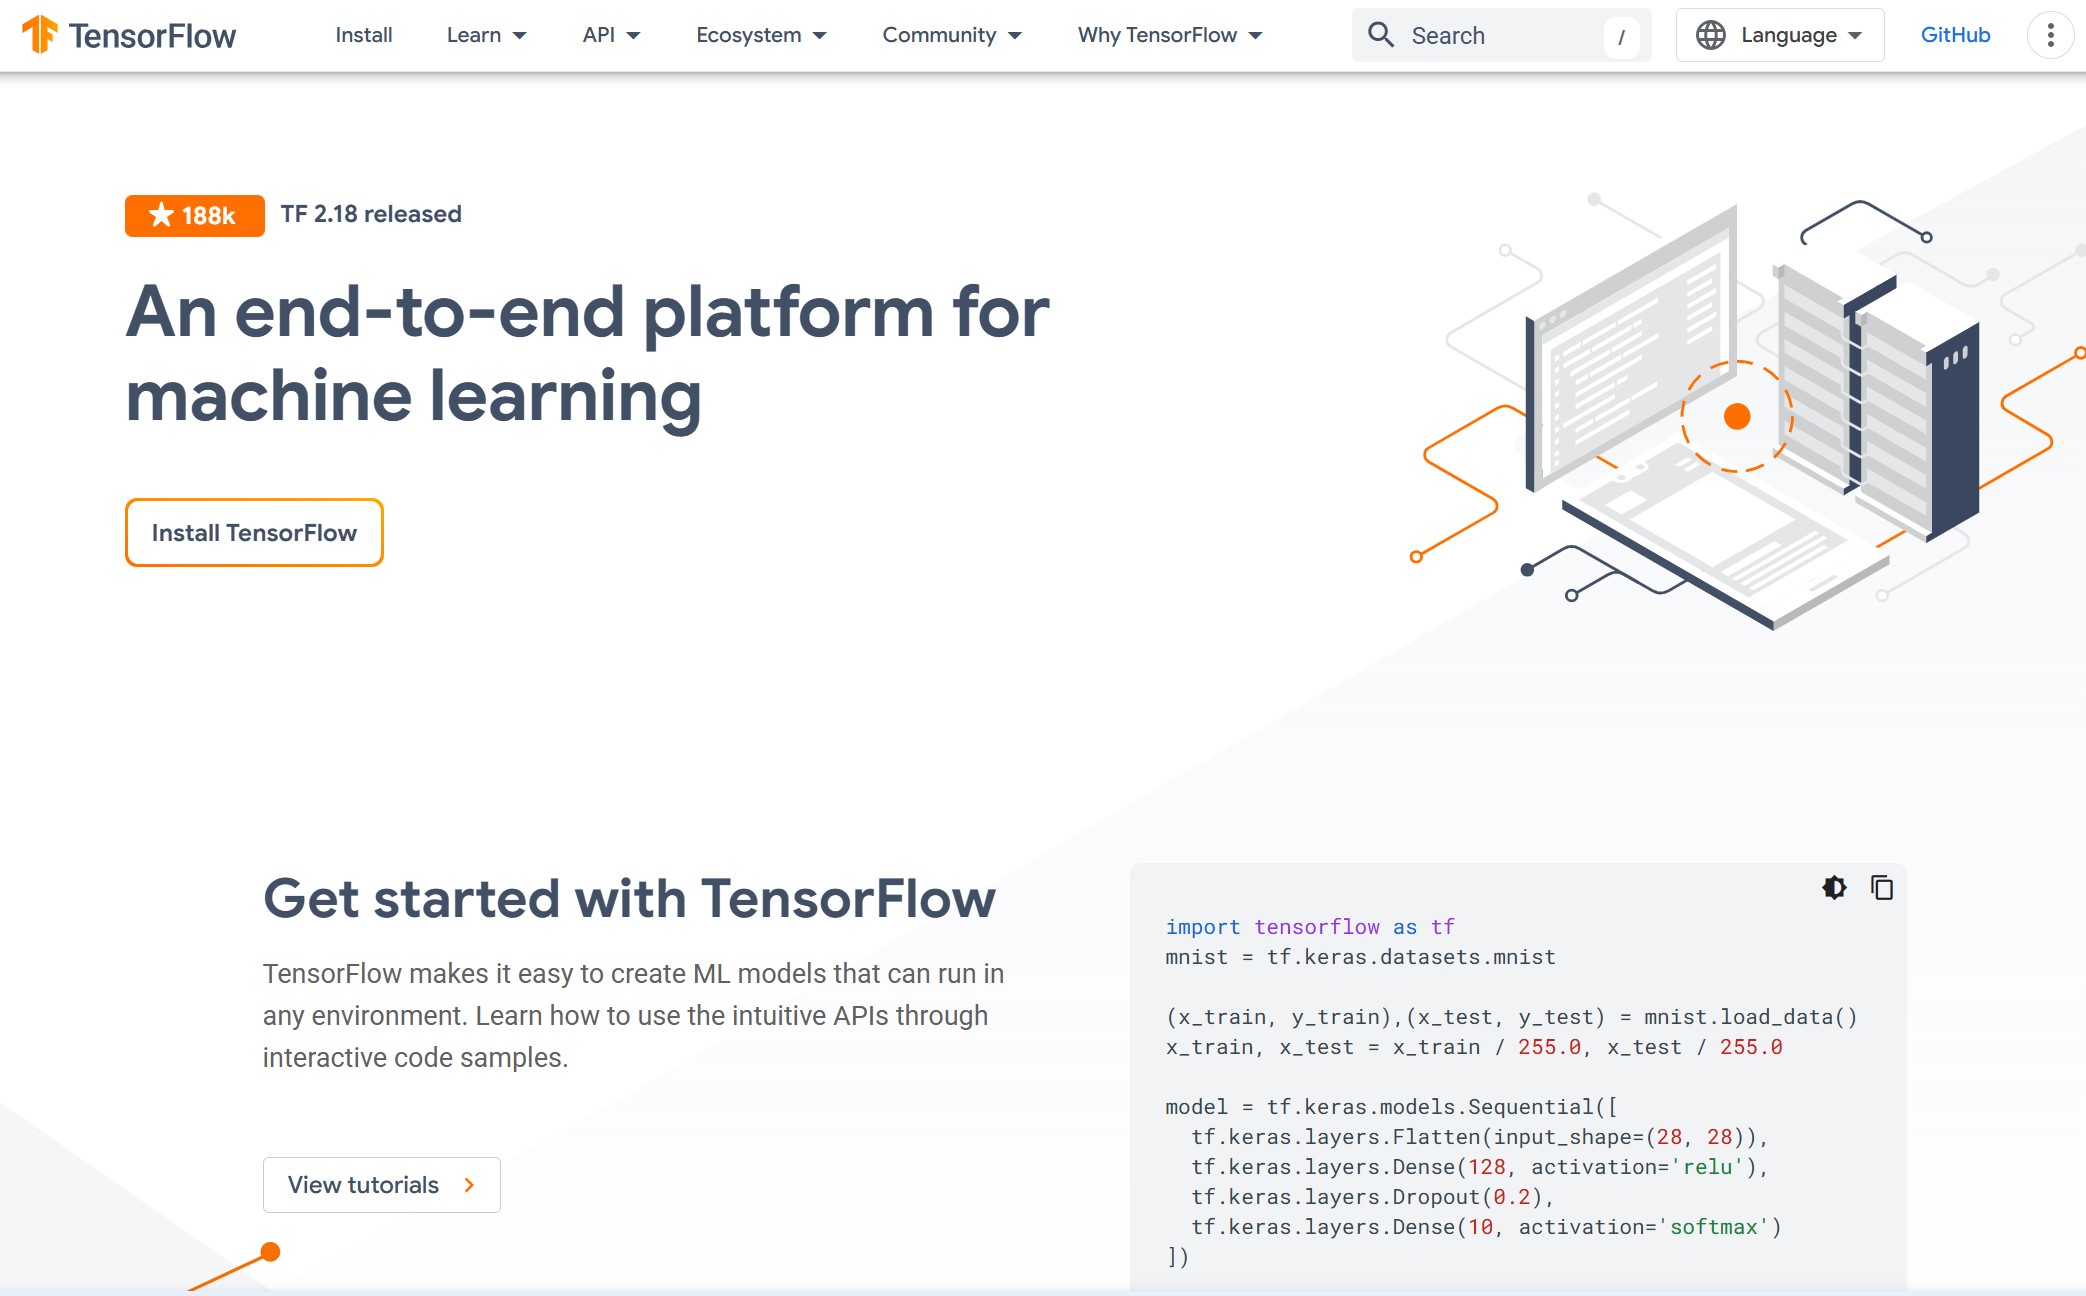Screen dimensions: 2086x1296
Task: Open the Language dropdown
Action: (x=1780, y=35)
